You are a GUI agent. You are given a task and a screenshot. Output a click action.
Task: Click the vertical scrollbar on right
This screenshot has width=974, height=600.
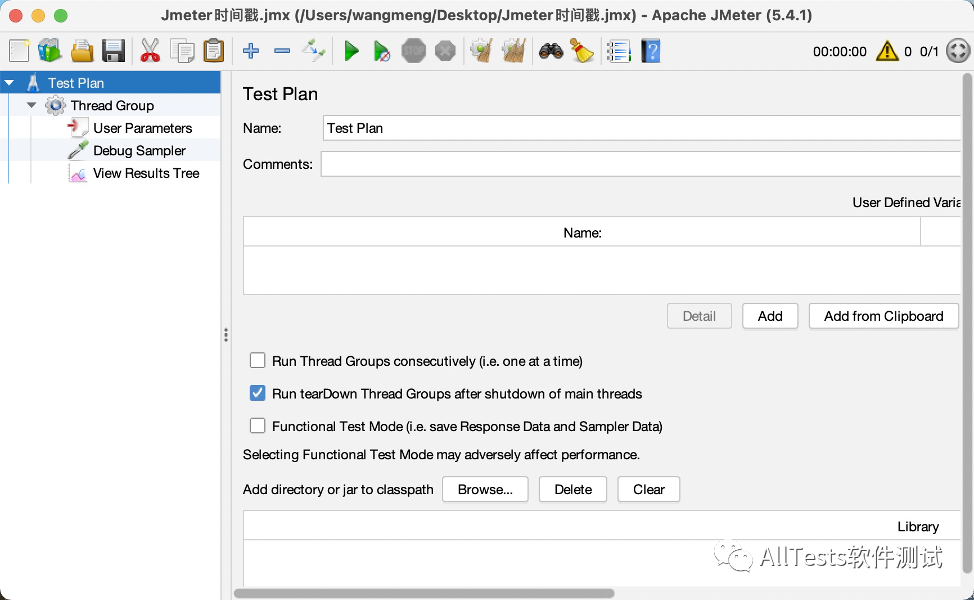pos(967,323)
